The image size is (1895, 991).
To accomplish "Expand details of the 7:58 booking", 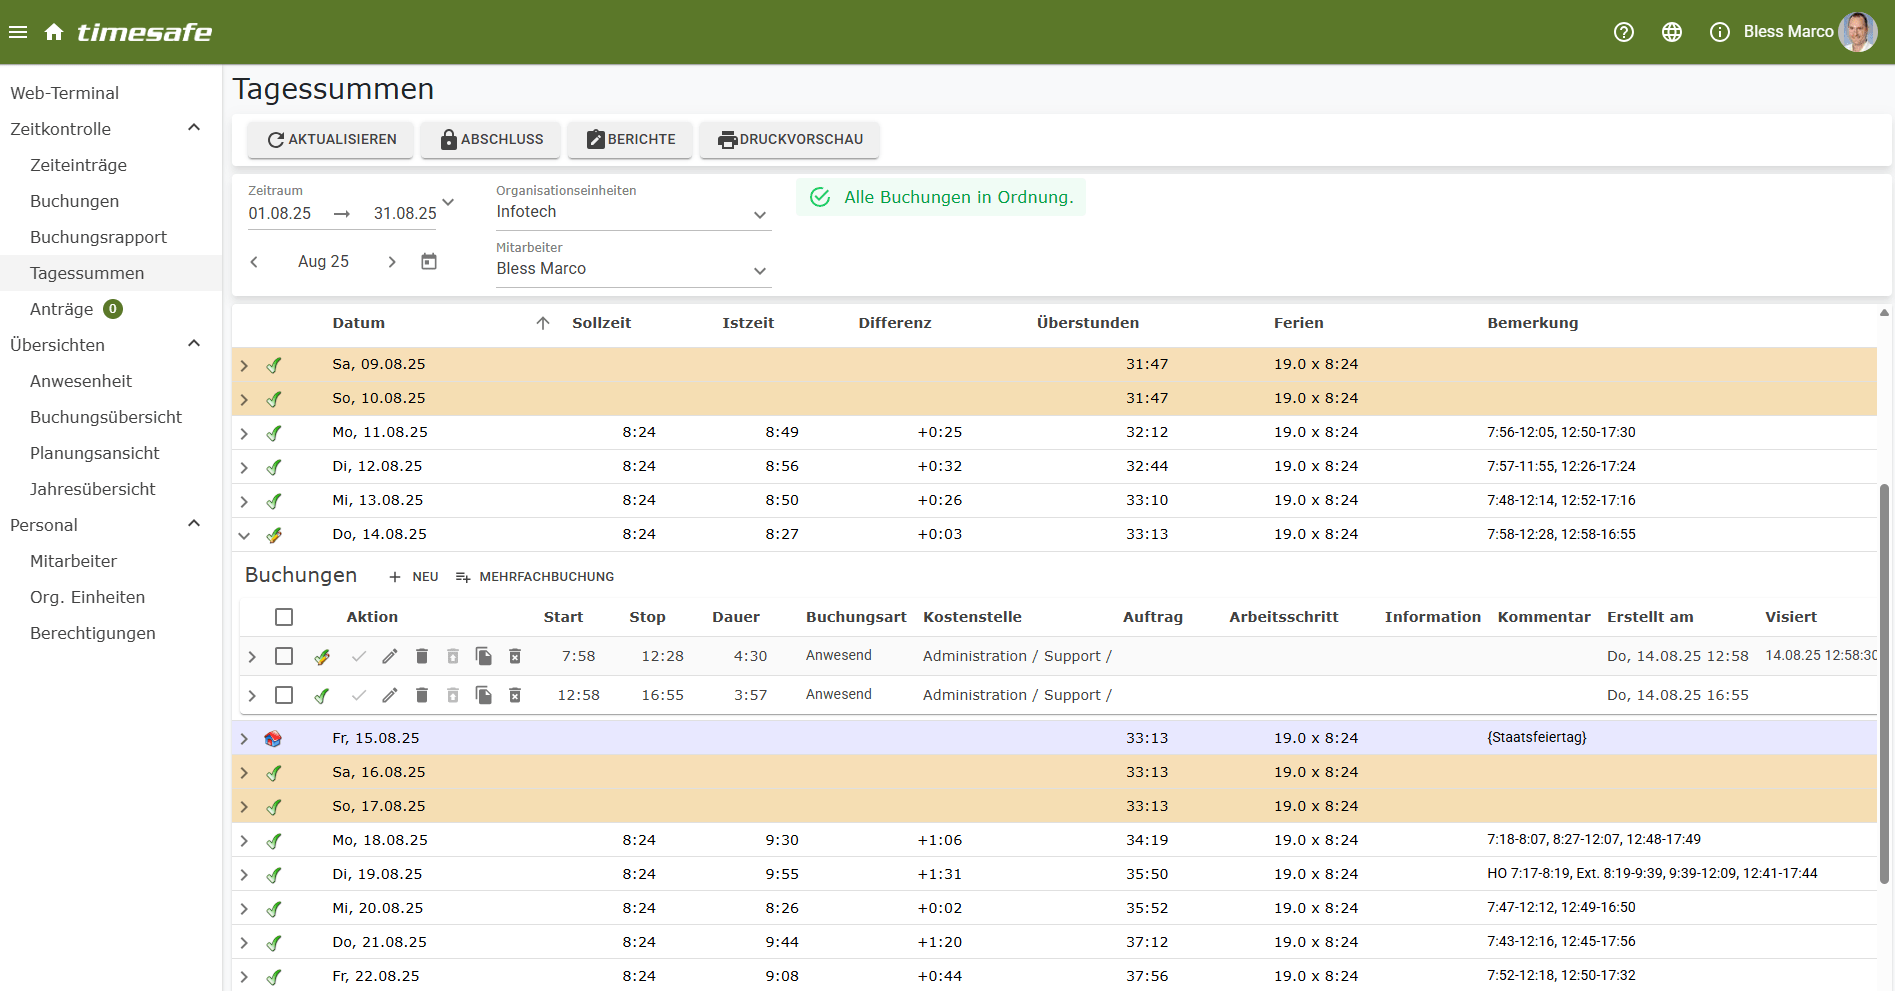I will pos(252,657).
